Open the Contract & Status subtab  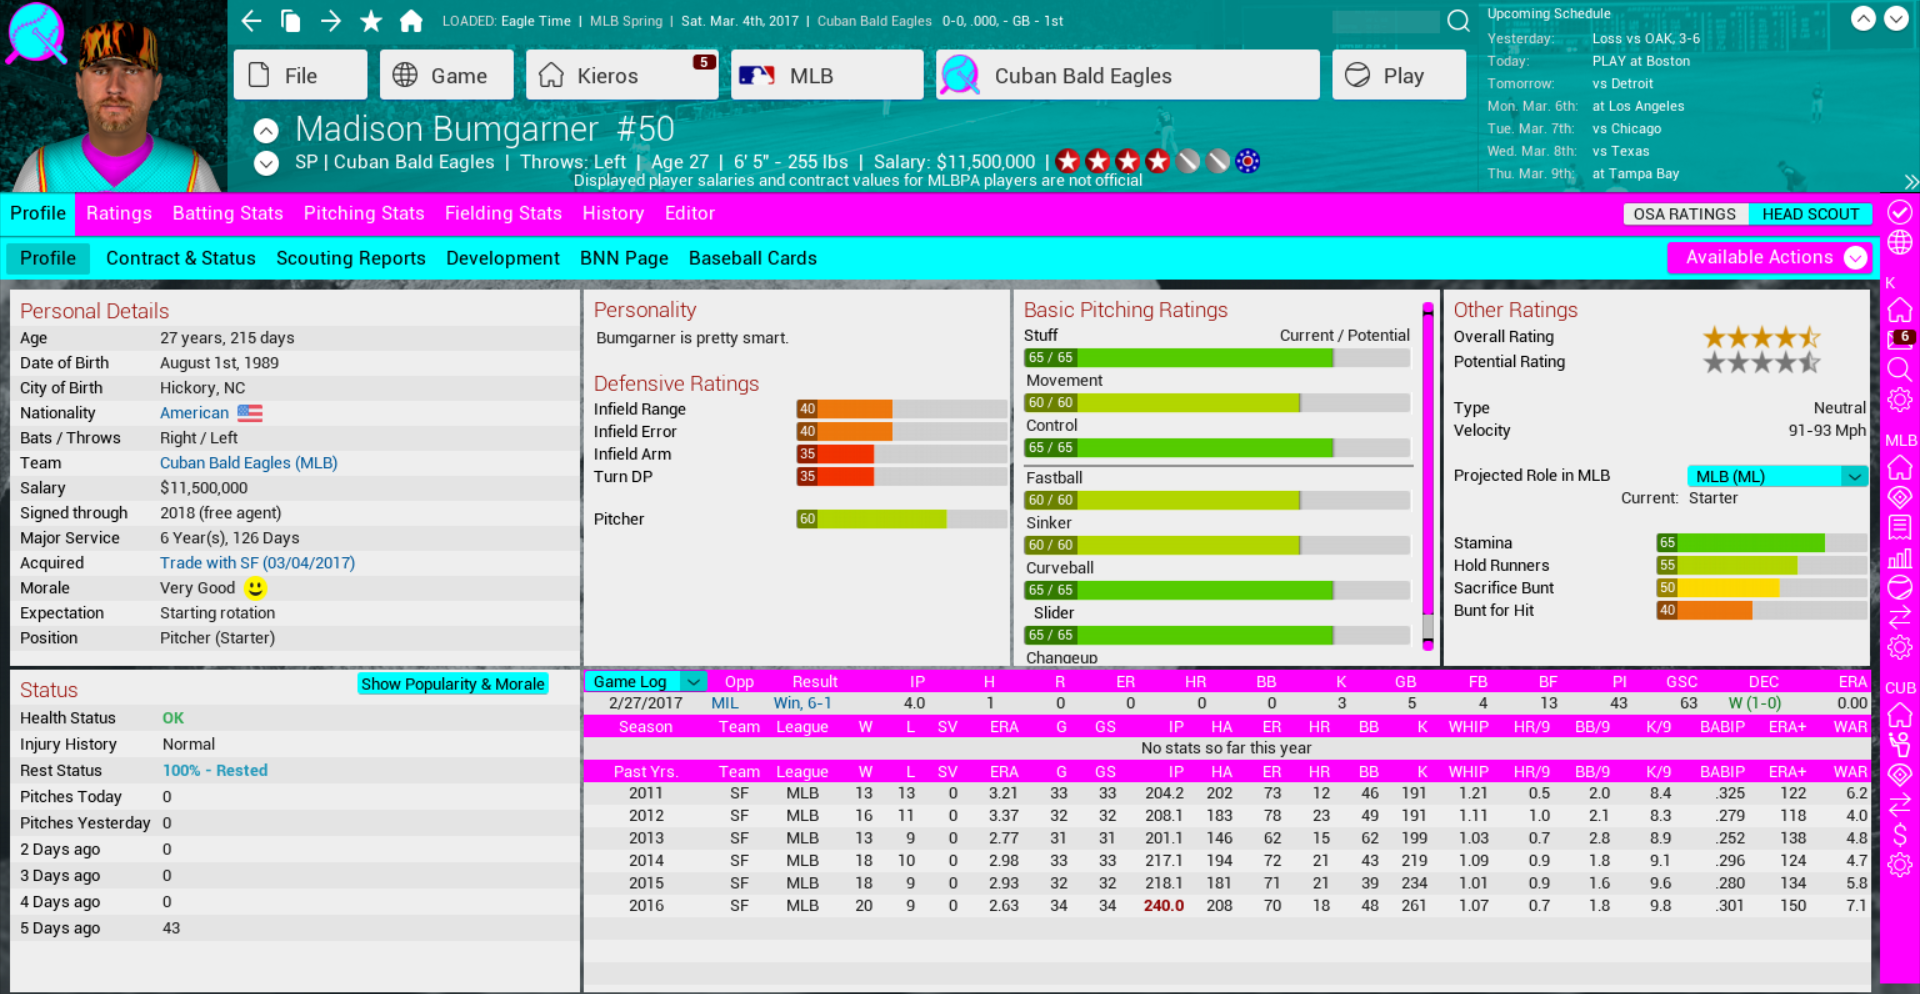pos(181,258)
